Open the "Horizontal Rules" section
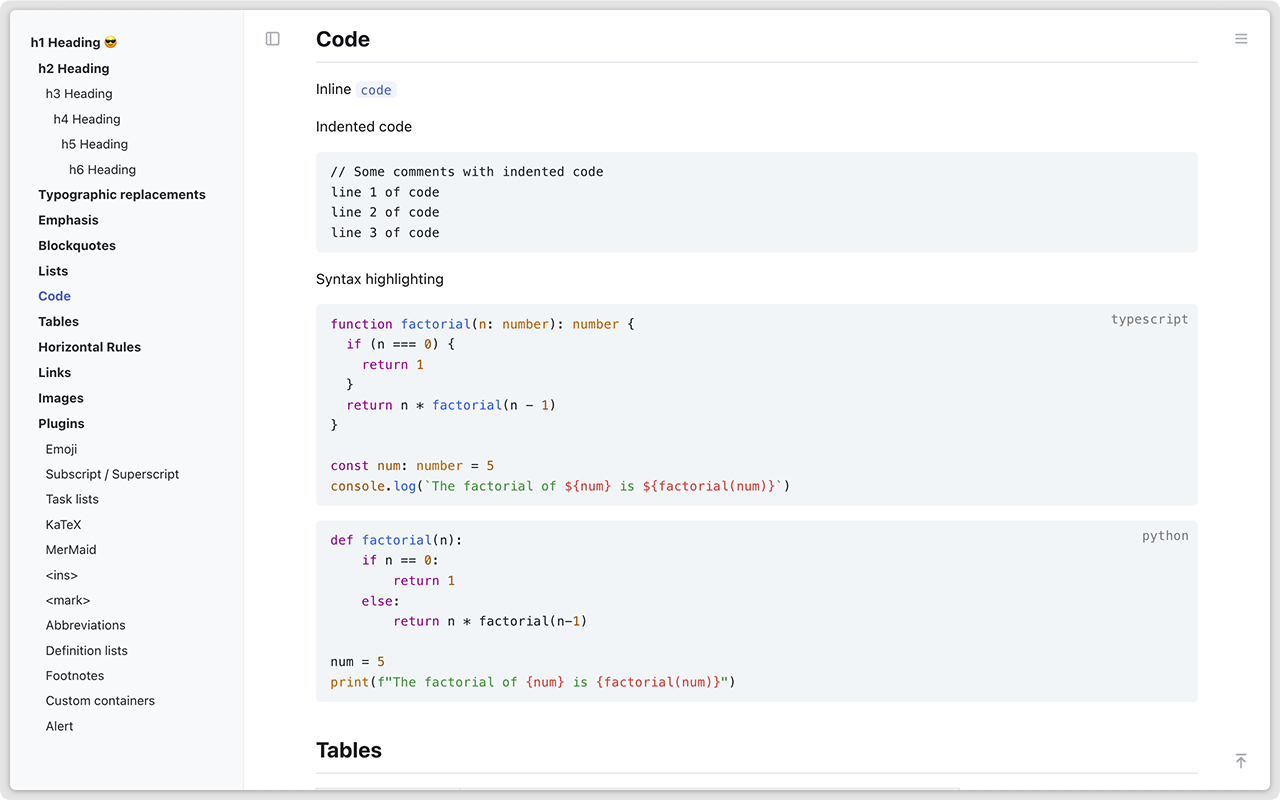This screenshot has width=1280, height=800. [89, 346]
